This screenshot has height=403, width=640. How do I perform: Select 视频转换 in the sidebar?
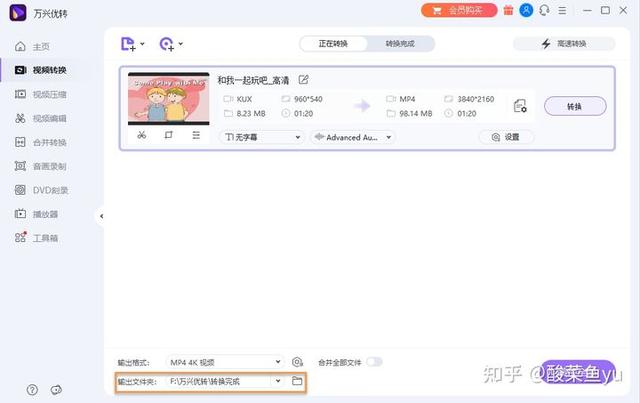click(x=40, y=70)
